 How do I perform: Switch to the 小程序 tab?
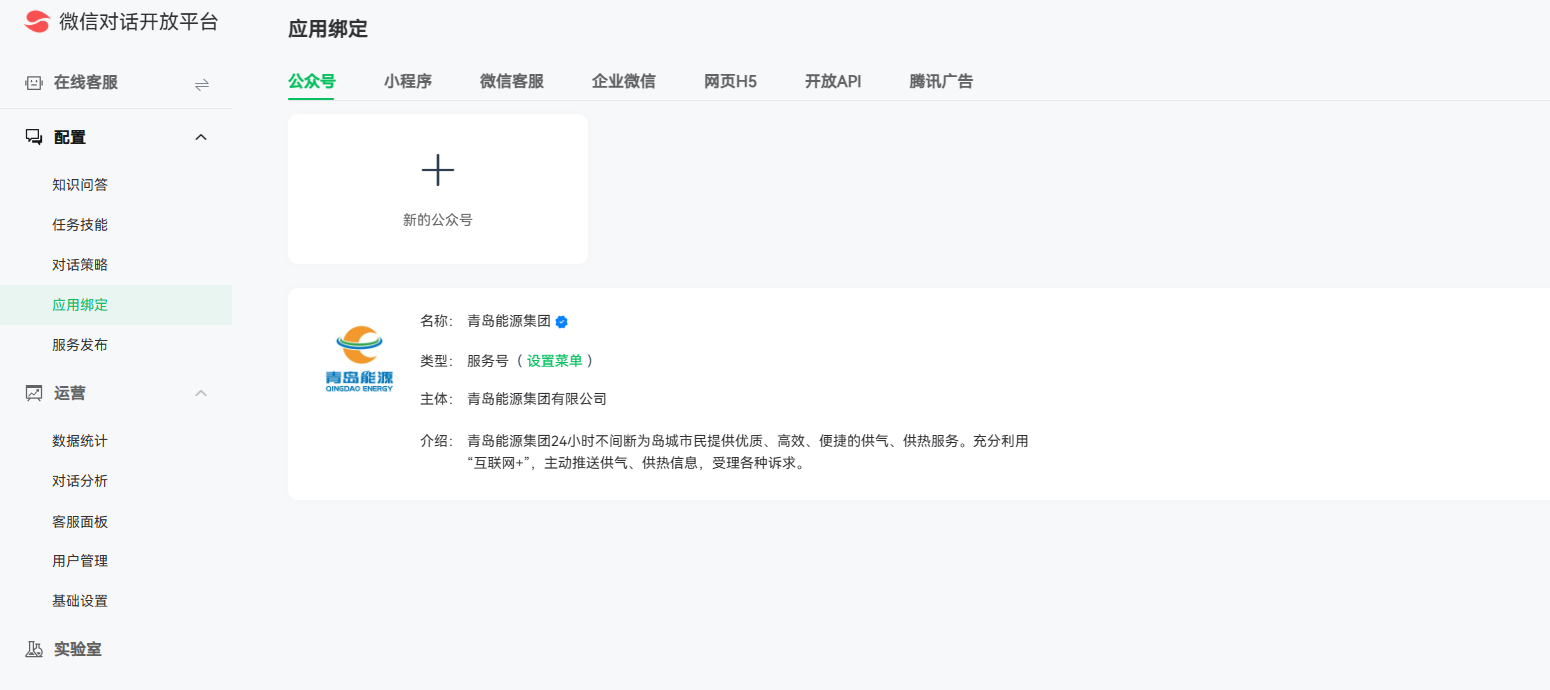point(408,82)
